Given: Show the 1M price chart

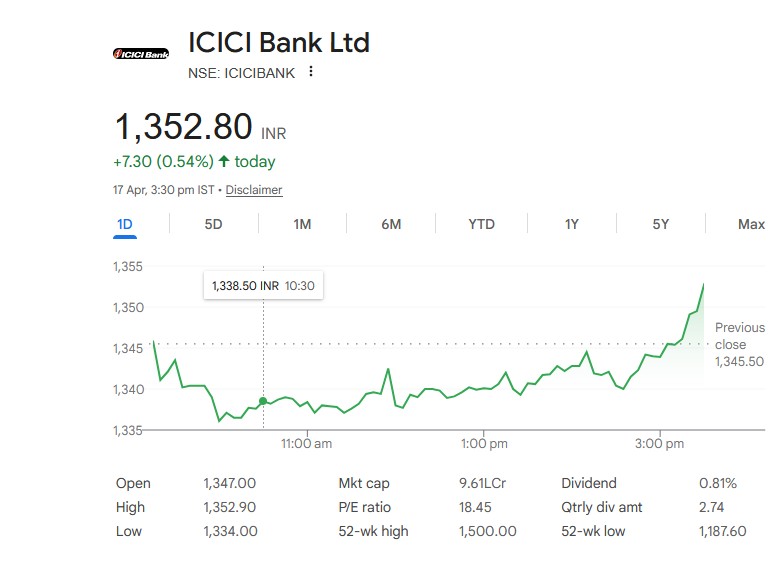Looking at the screenshot, I should click(x=302, y=224).
